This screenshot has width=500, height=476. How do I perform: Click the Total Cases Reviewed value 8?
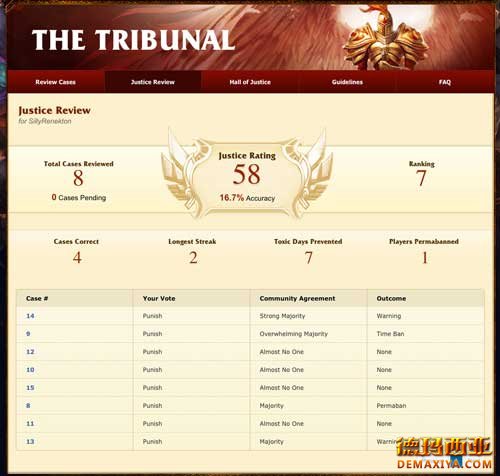point(78,178)
